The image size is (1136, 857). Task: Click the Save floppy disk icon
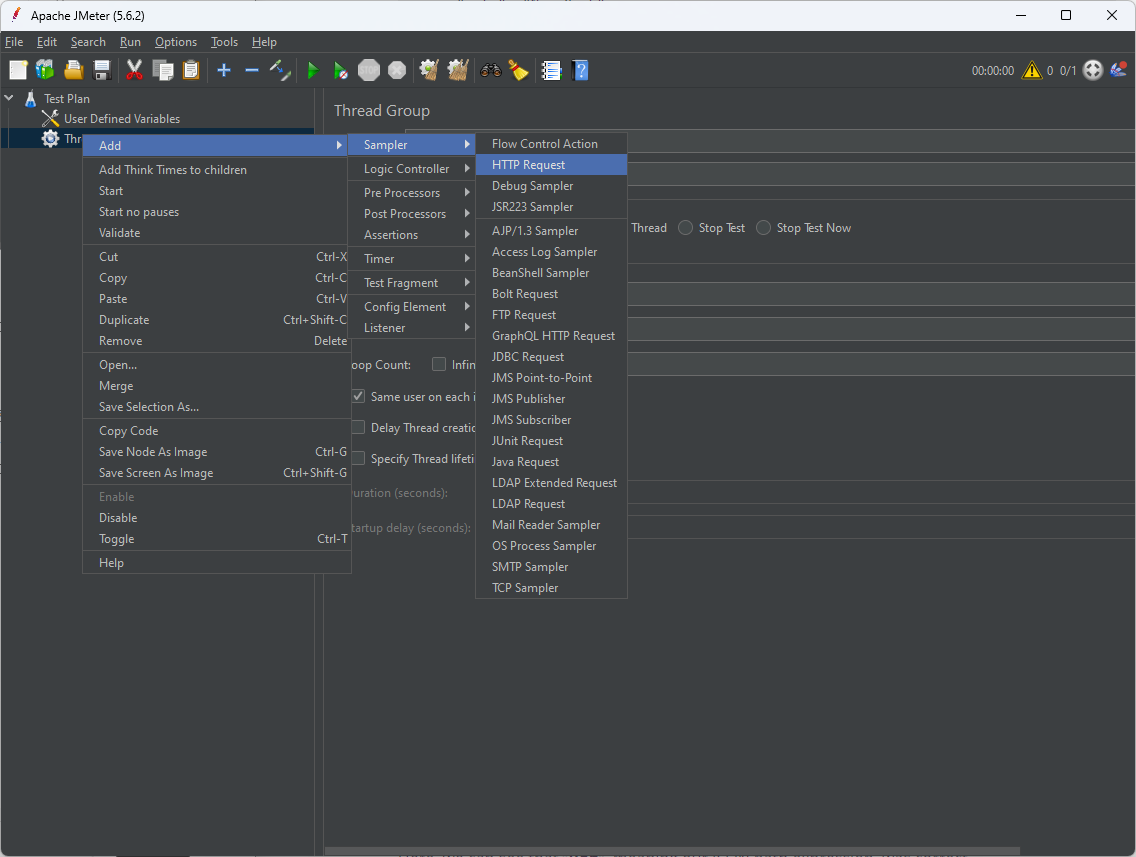[102, 70]
